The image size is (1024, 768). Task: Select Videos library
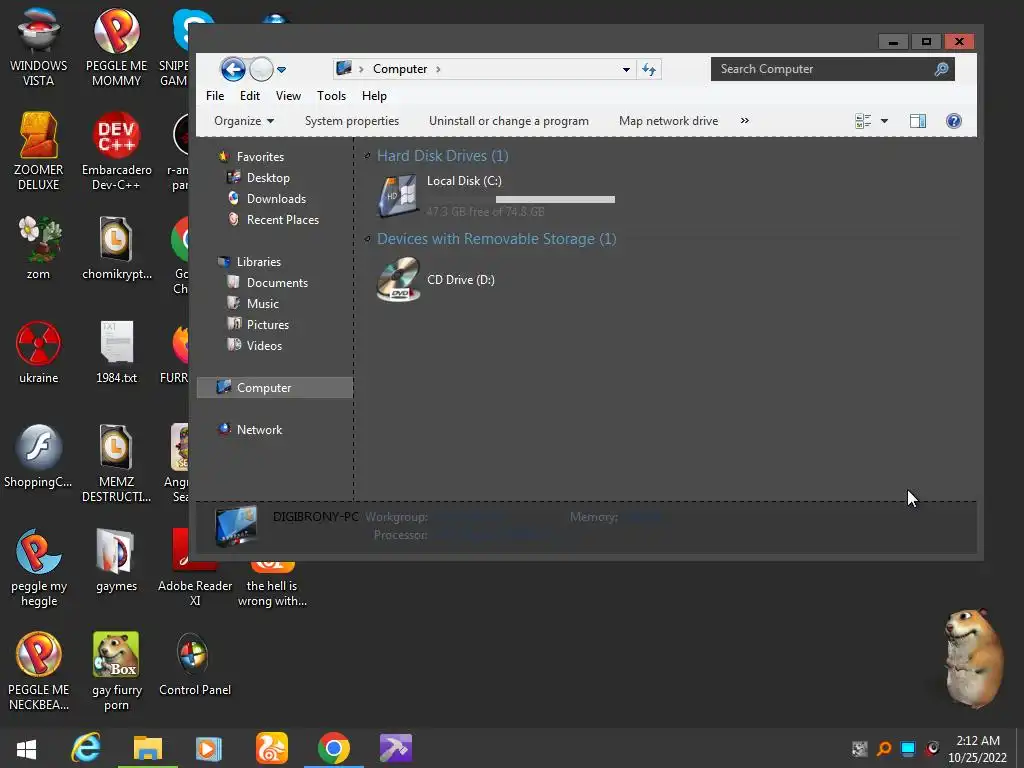(x=264, y=345)
